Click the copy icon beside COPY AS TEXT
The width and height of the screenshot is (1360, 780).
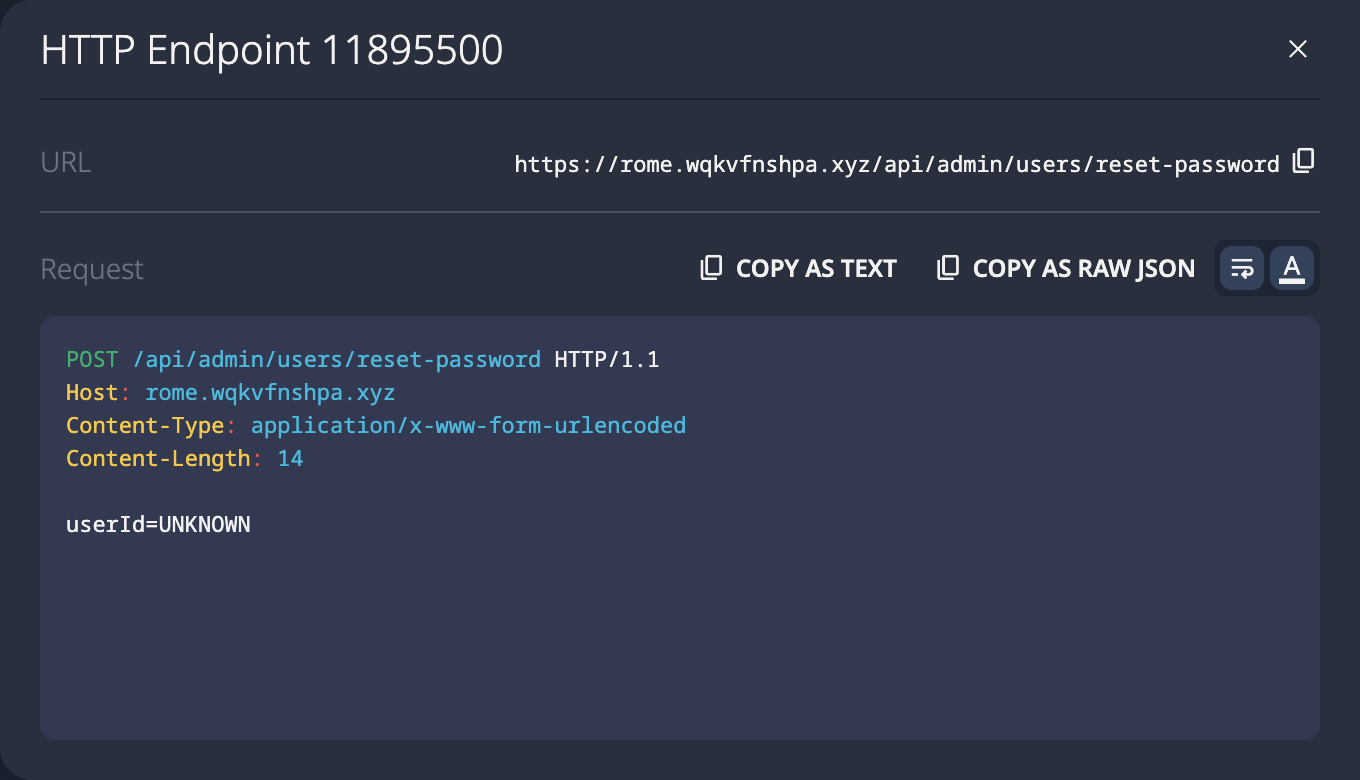(710, 267)
